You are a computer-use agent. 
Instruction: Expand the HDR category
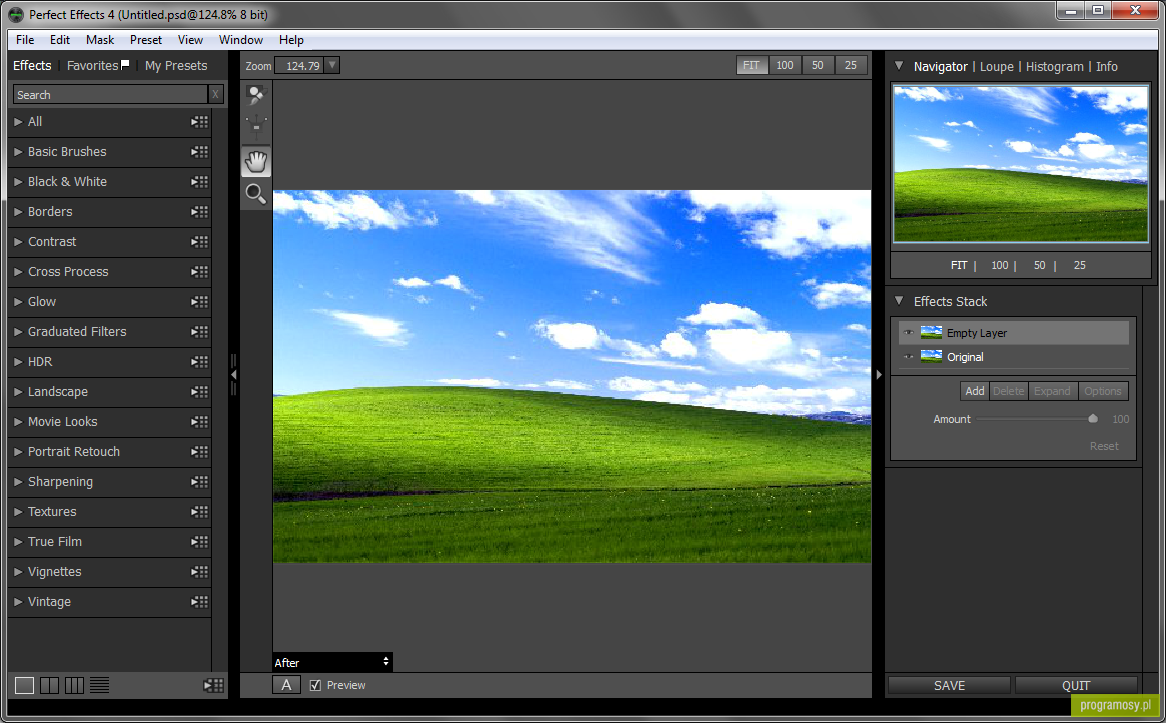pyautogui.click(x=18, y=362)
